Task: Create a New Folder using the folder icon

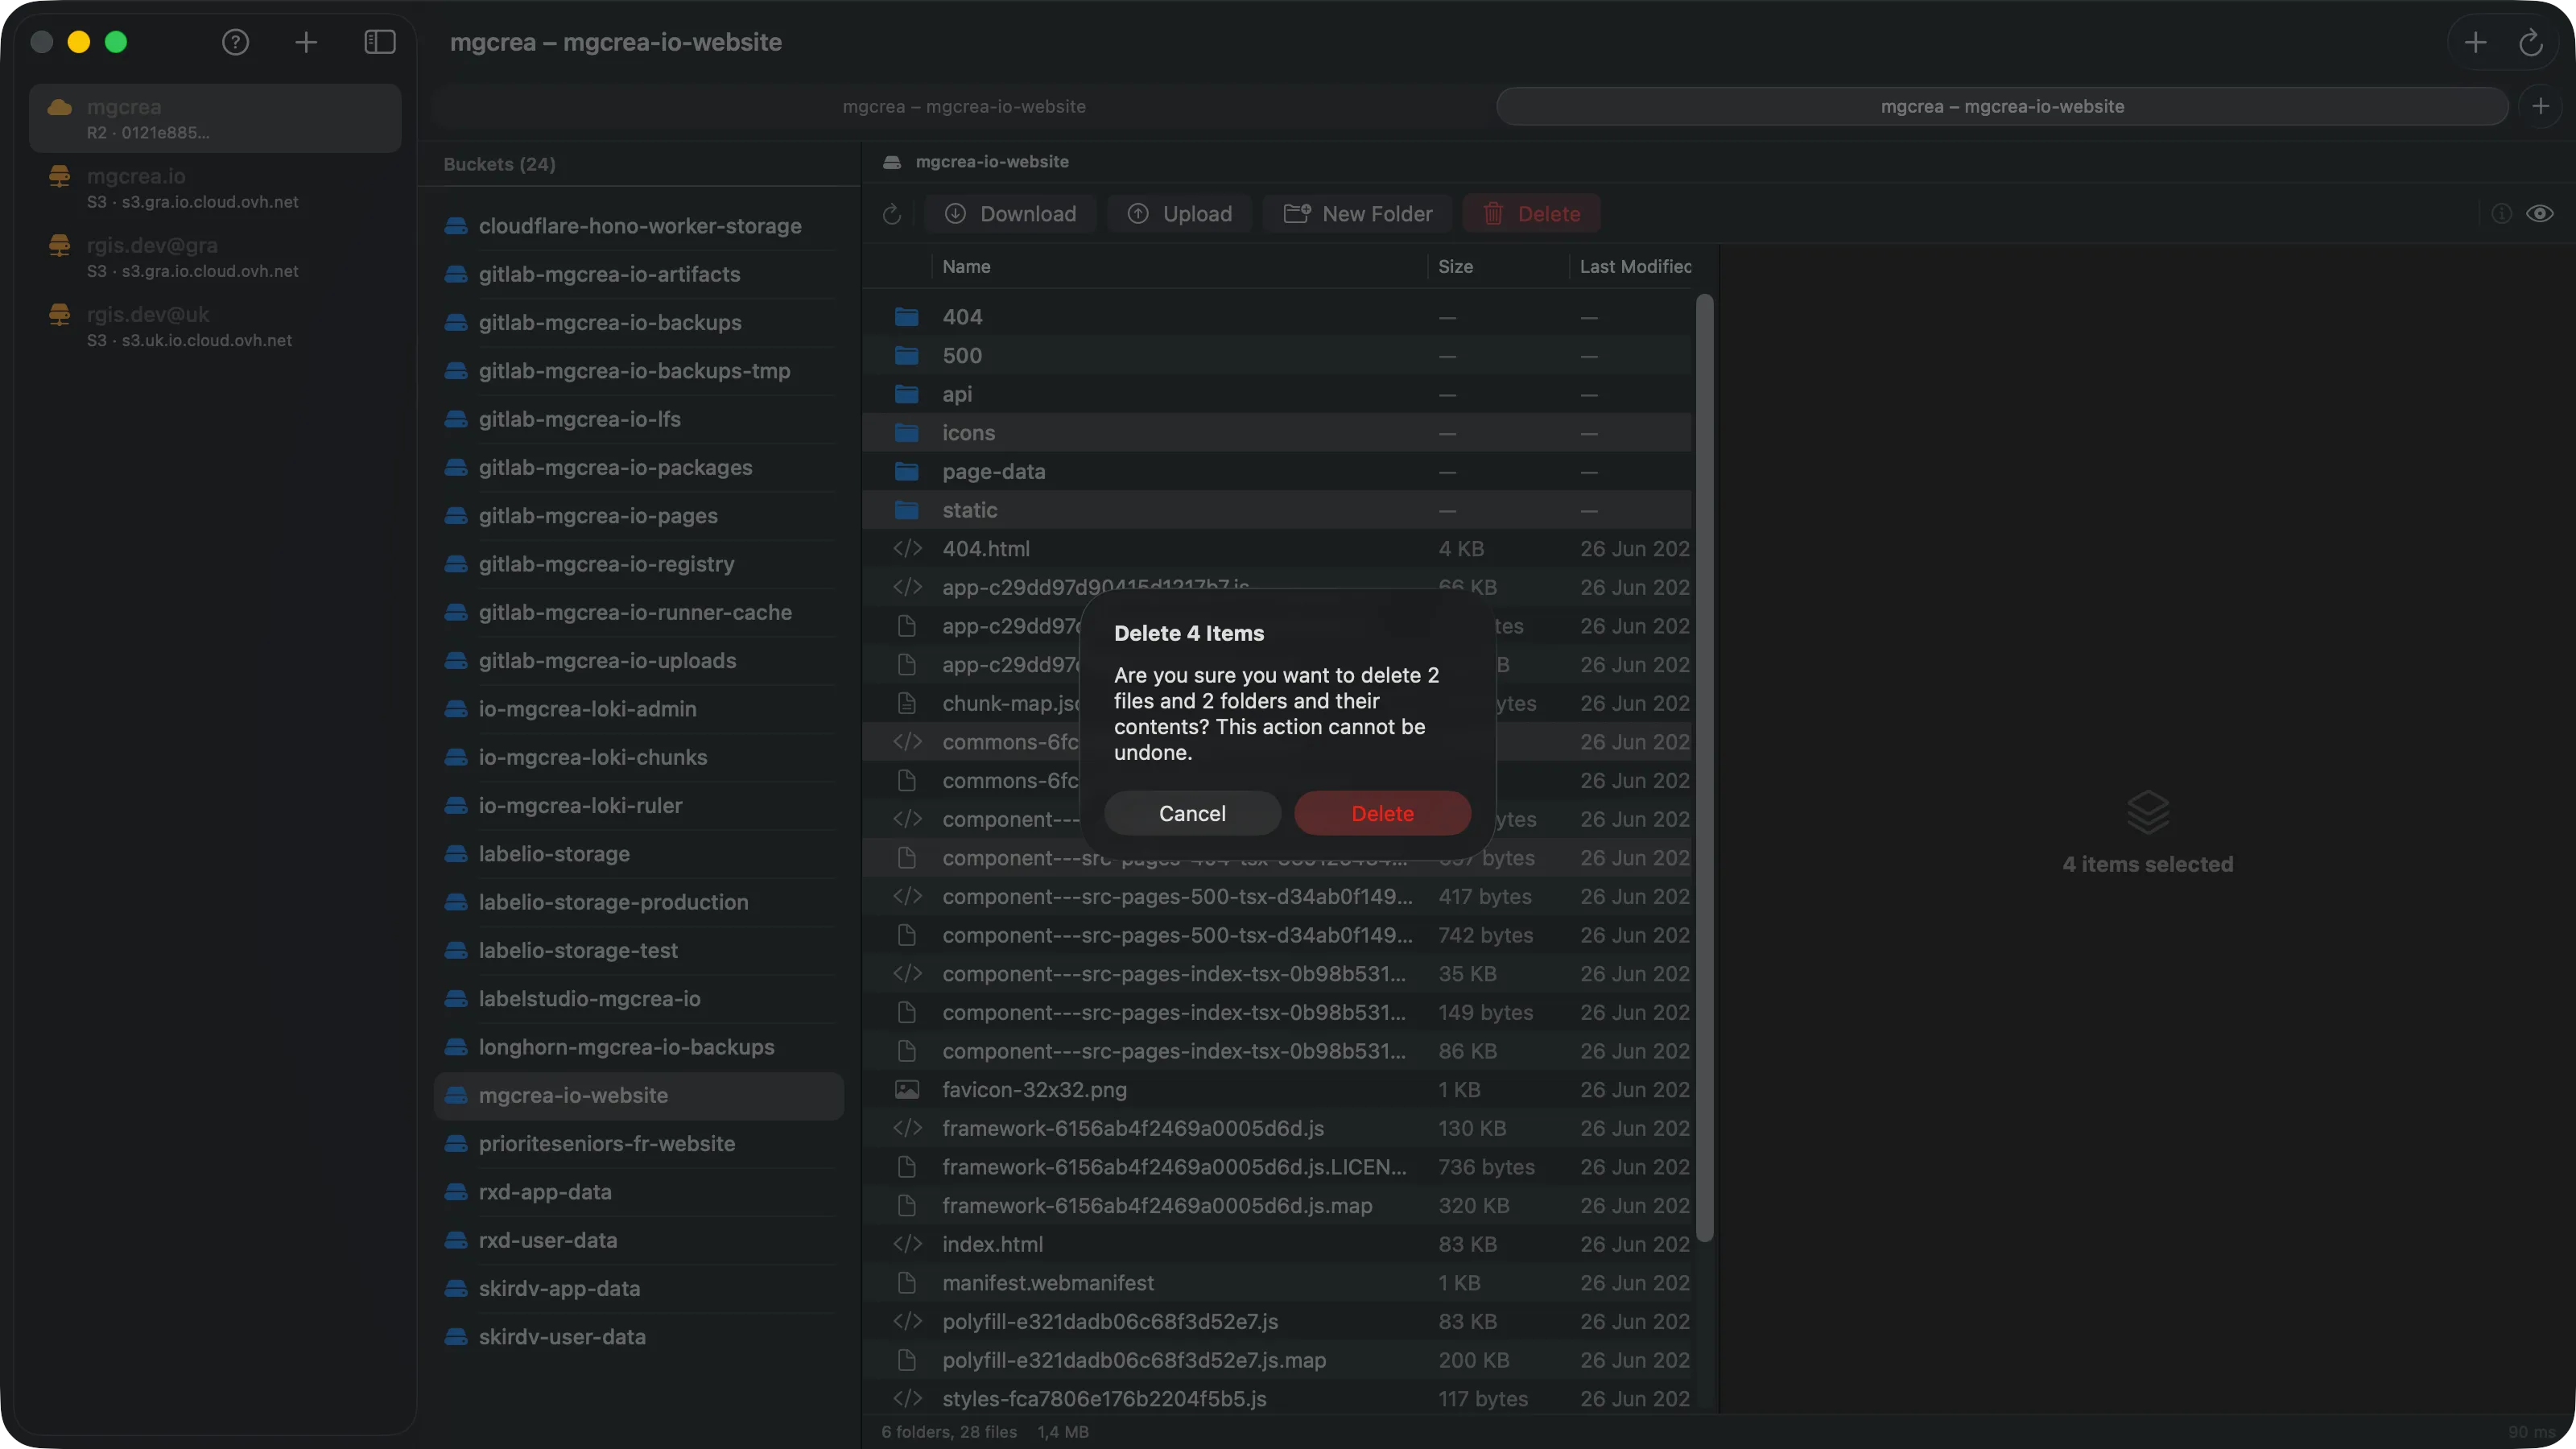Action: [1297, 213]
